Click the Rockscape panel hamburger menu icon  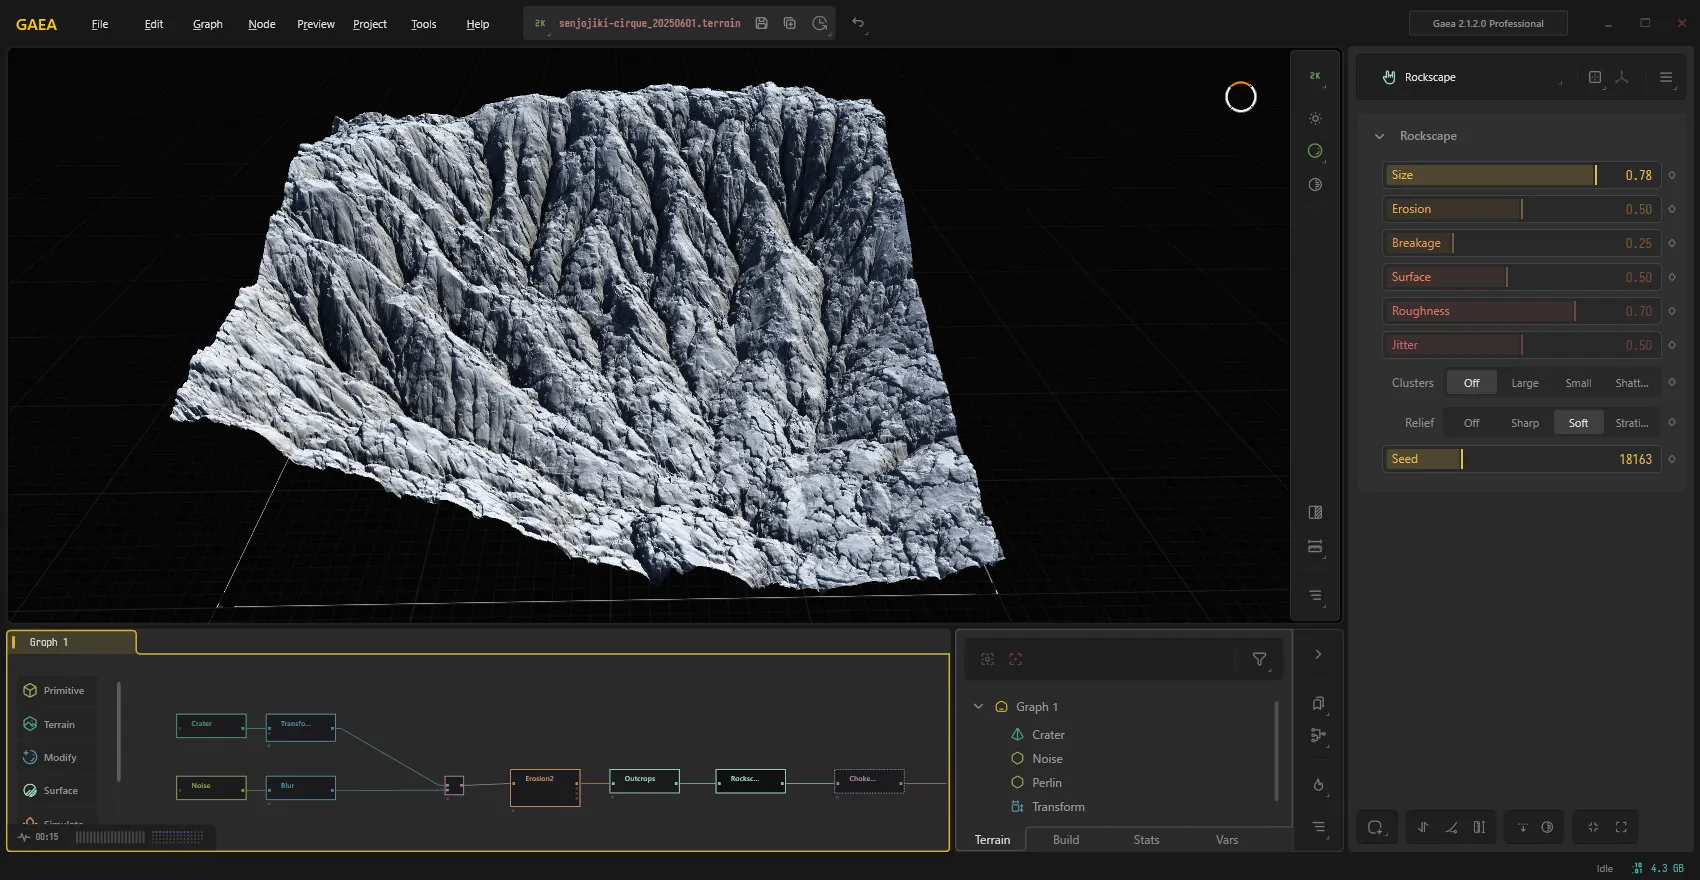[x=1665, y=77]
